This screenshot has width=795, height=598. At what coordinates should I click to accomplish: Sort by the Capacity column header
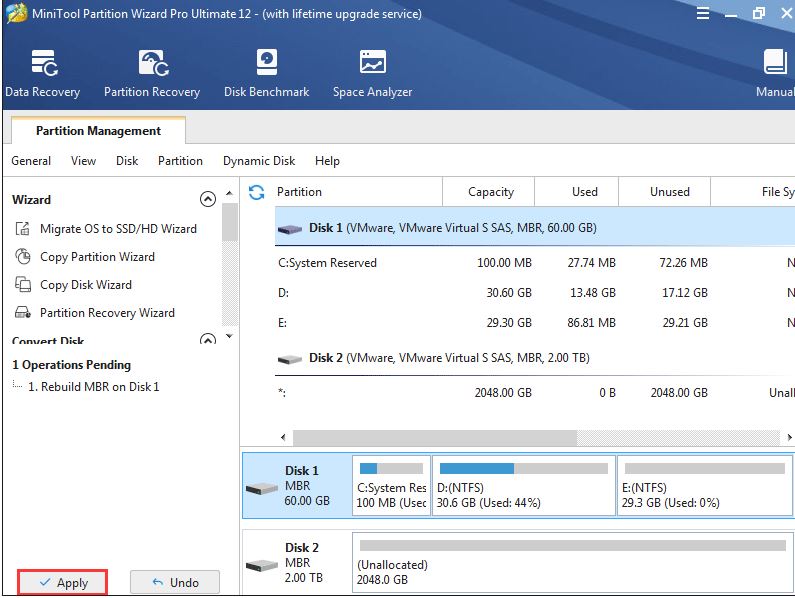point(489,192)
